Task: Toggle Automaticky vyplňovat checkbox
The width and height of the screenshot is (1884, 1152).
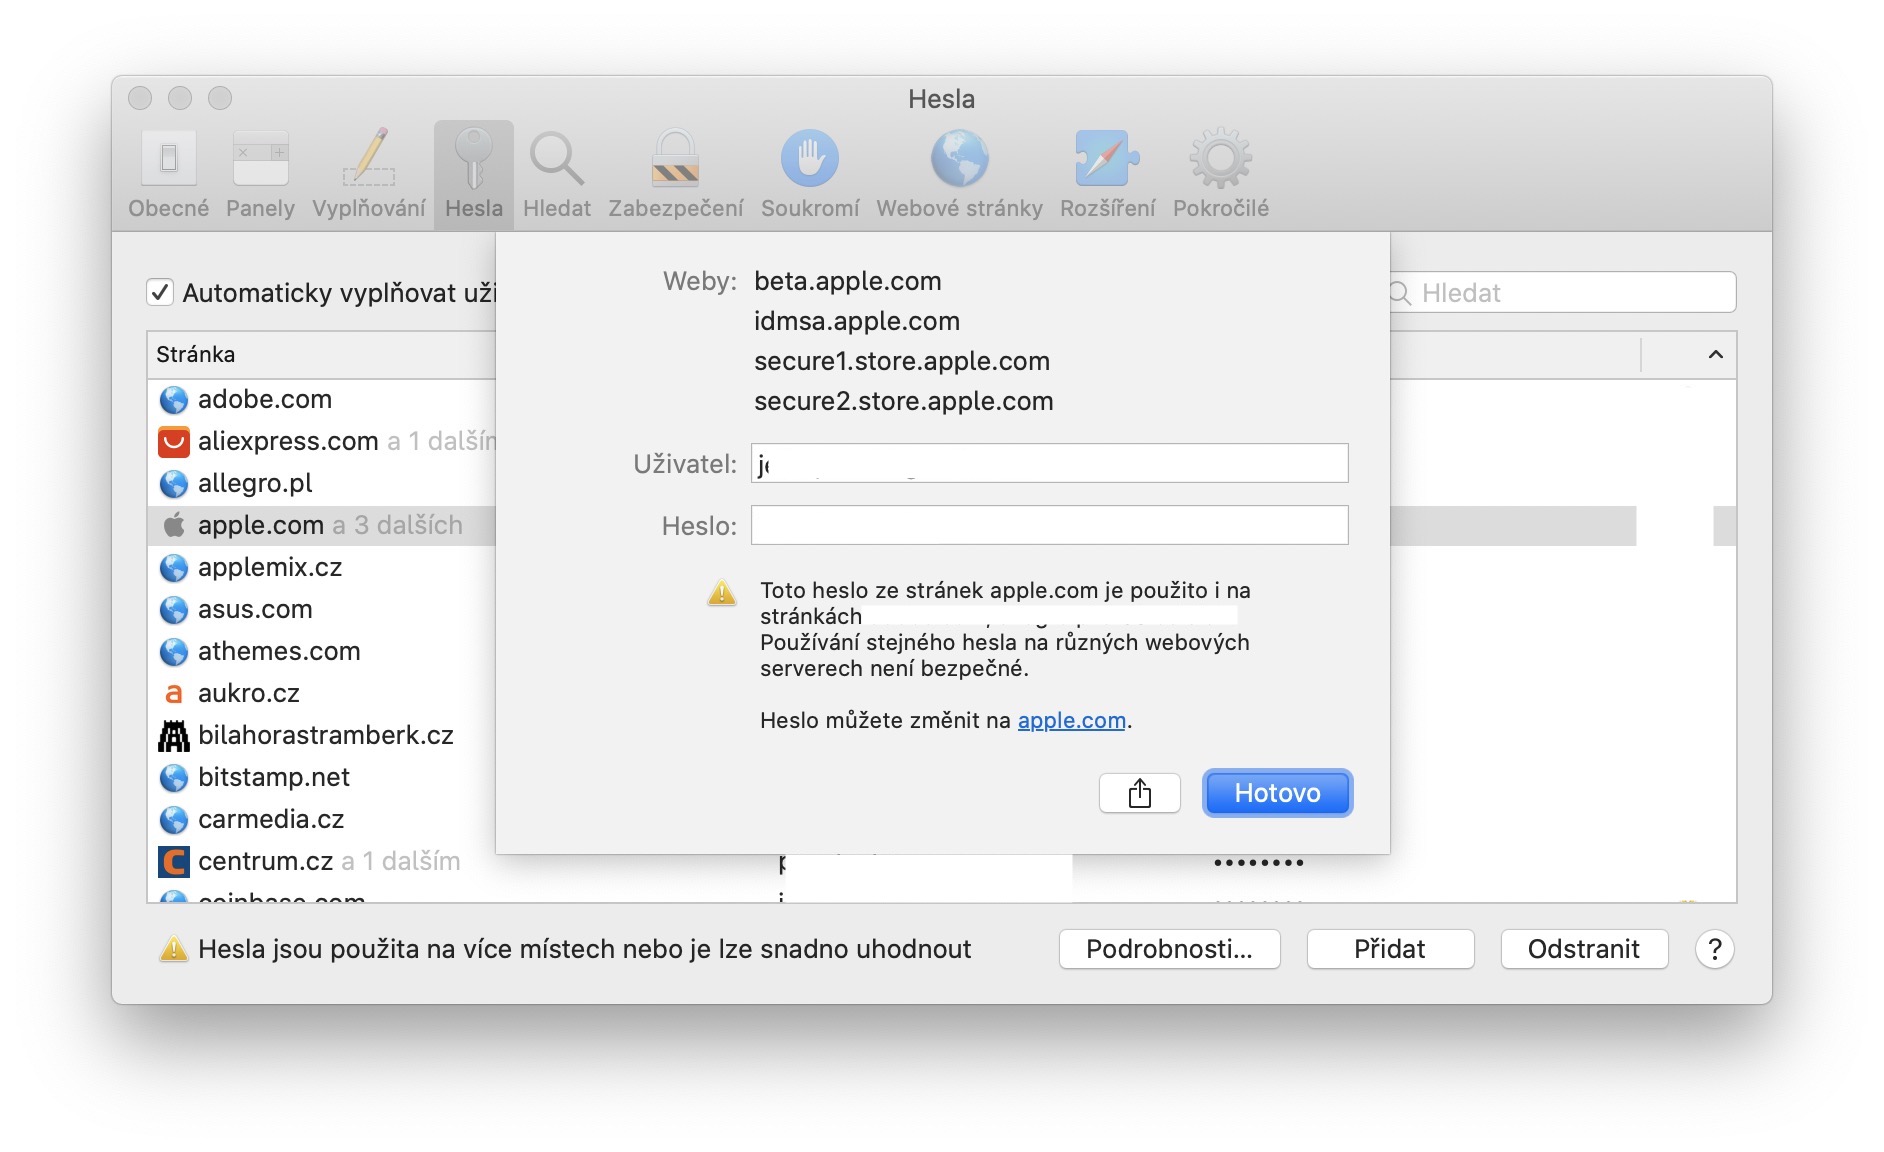Action: point(160,292)
